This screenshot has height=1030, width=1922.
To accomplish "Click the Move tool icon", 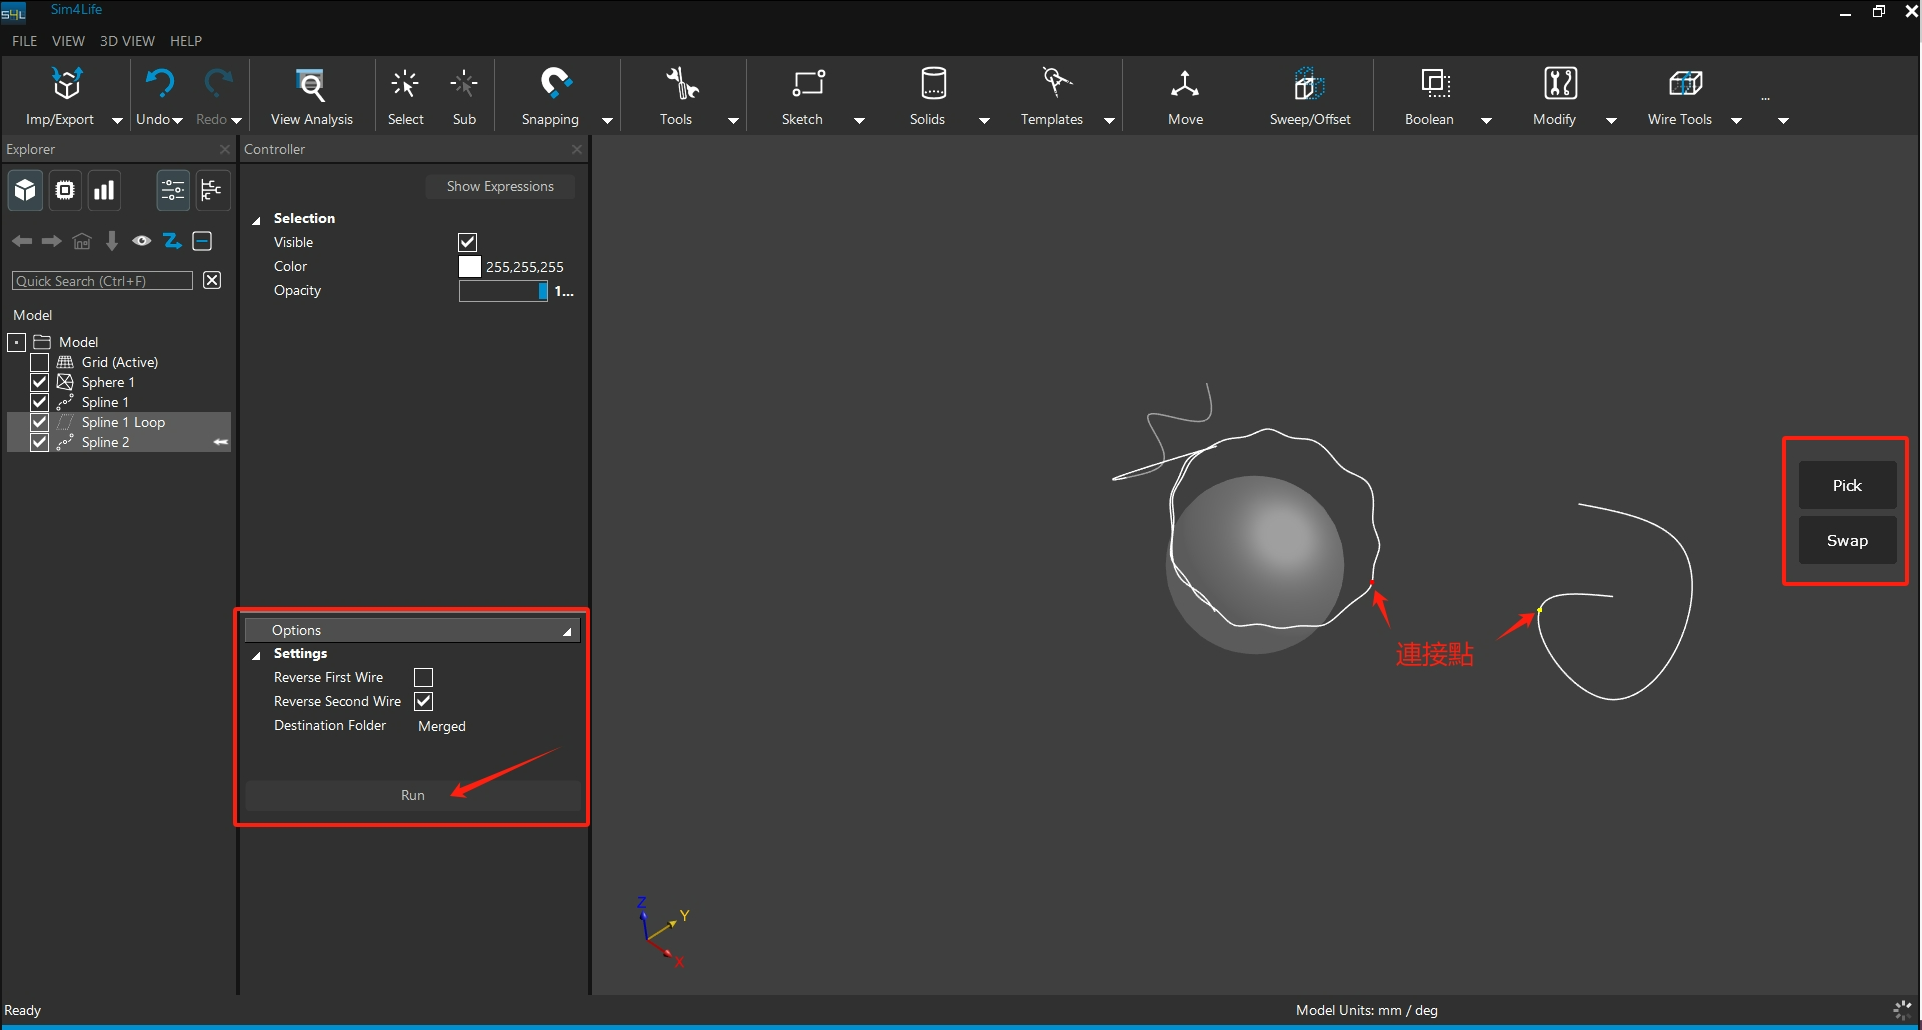I will (x=1185, y=85).
